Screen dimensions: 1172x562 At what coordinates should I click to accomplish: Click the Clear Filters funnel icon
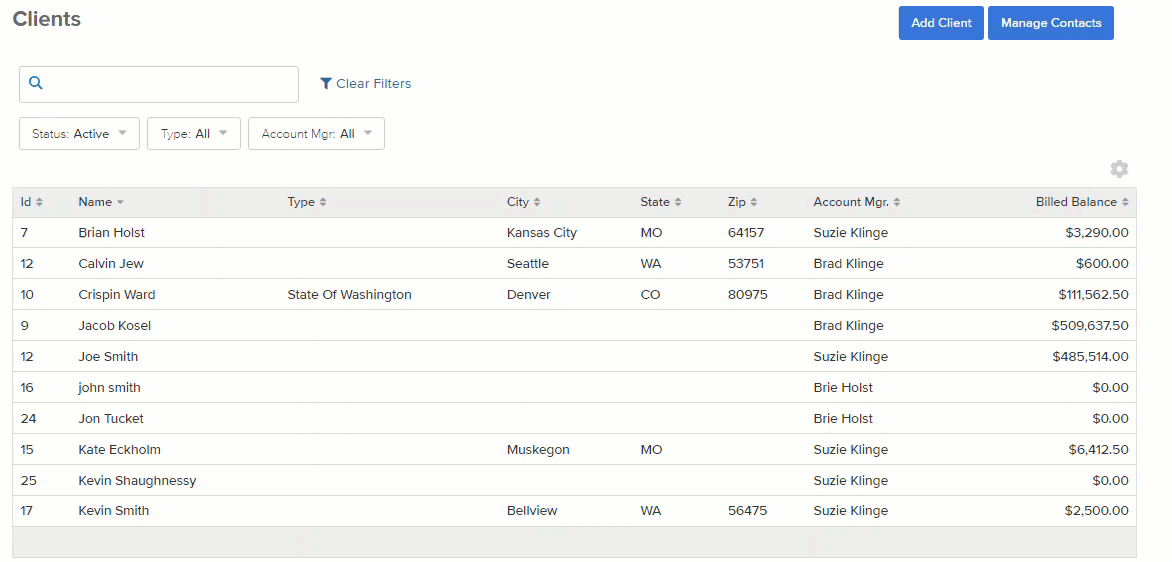[325, 84]
